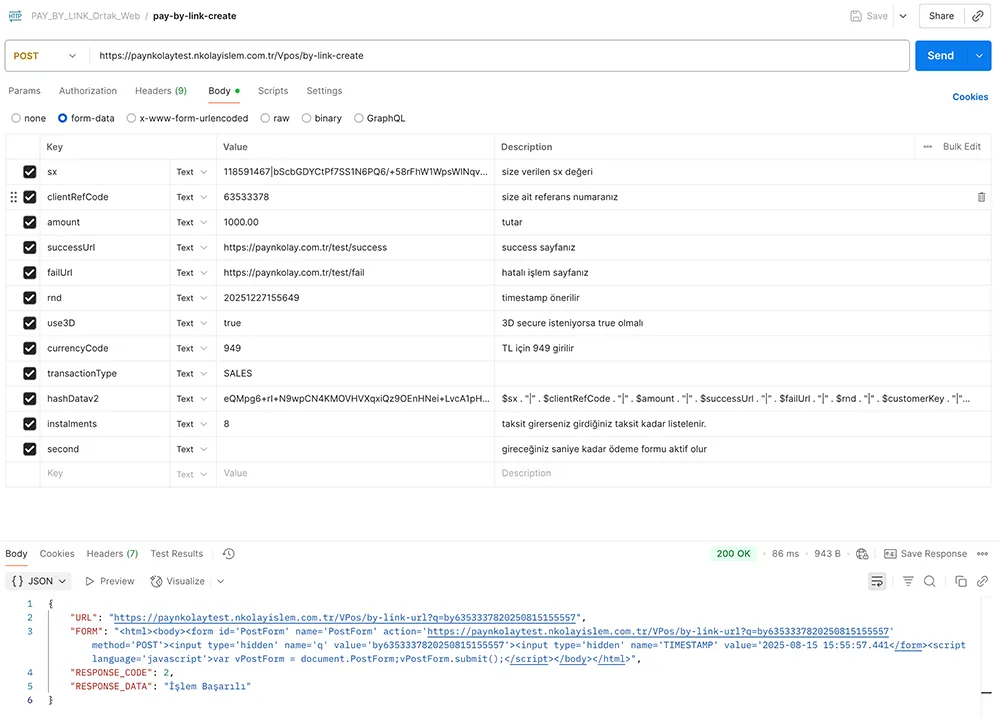Screen dimensions: 1000x718
Task: Click the network info globe icon
Action: pyautogui.click(x=863, y=554)
